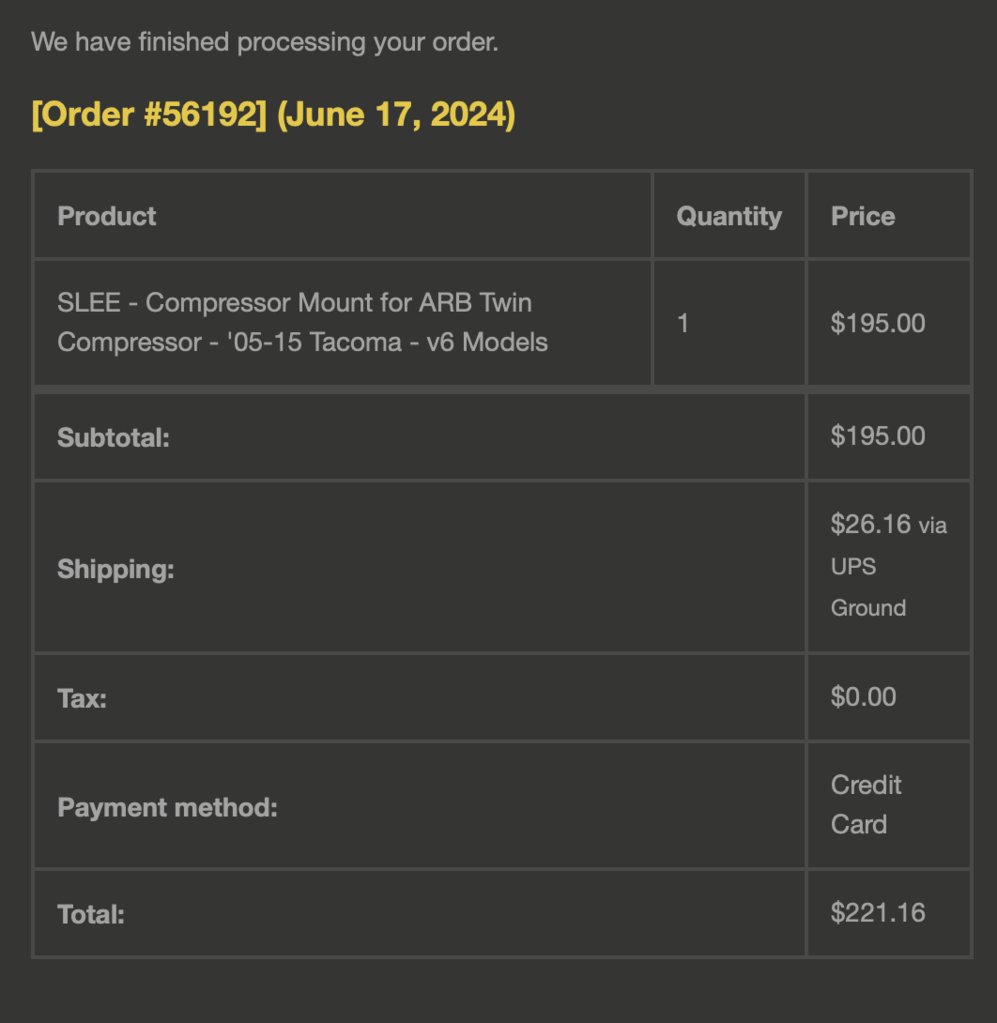The height and width of the screenshot is (1023, 997).
Task: Click the subtotal amount $195.00
Action: 878,436
